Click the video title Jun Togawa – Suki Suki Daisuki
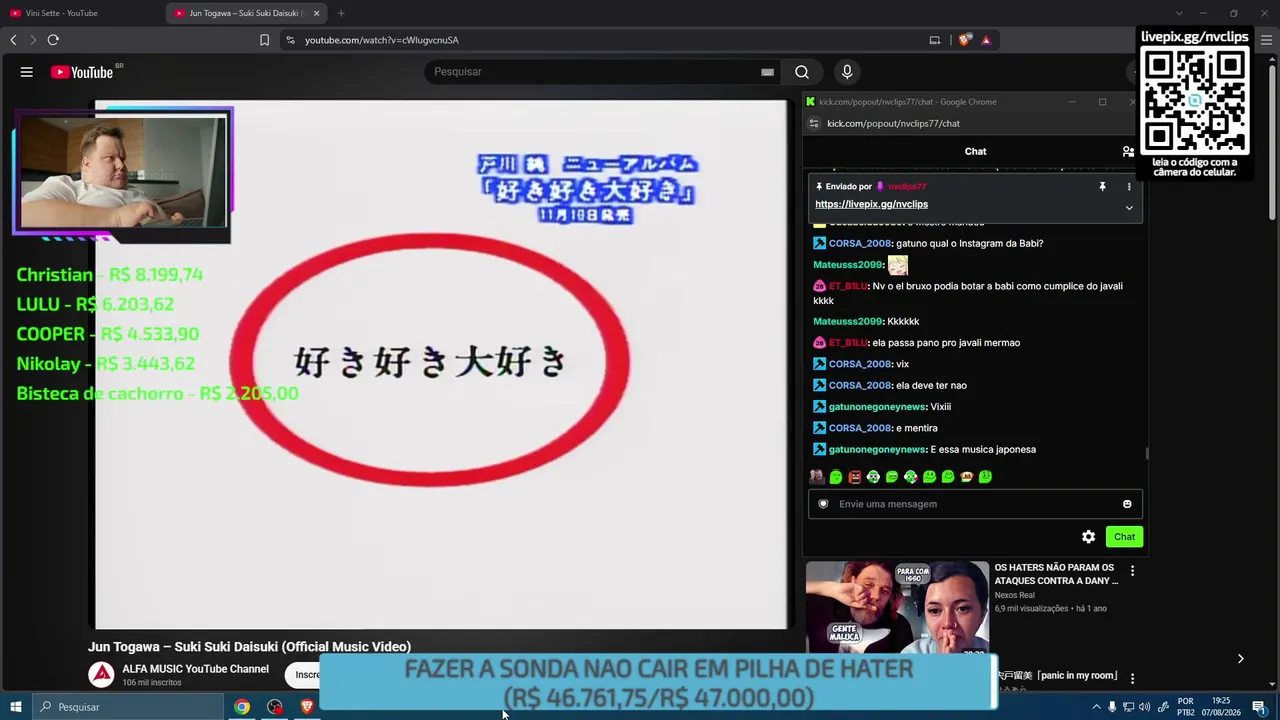Image resolution: width=1280 pixels, height=720 pixels. point(249,647)
